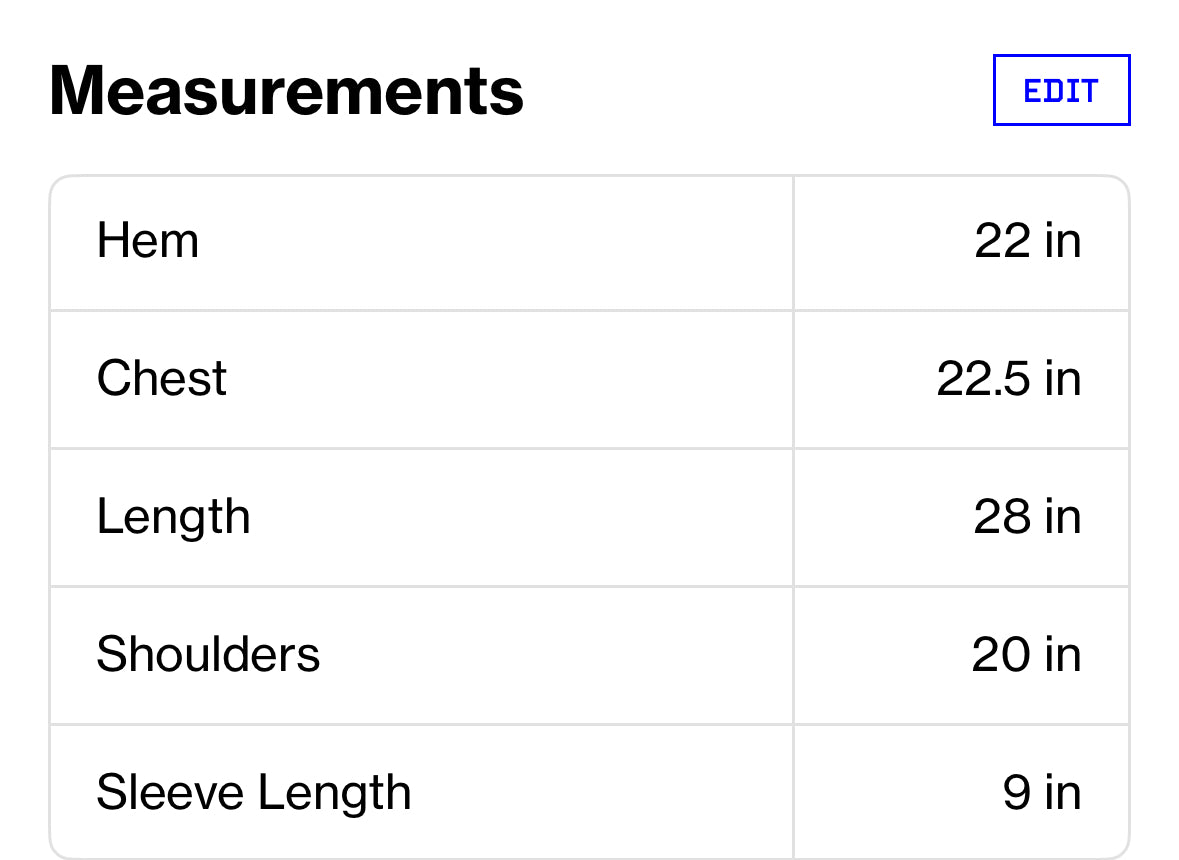Click the 'in' unit in Hem row
The height and width of the screenshot is (860, 1179).
(1063, 242)
